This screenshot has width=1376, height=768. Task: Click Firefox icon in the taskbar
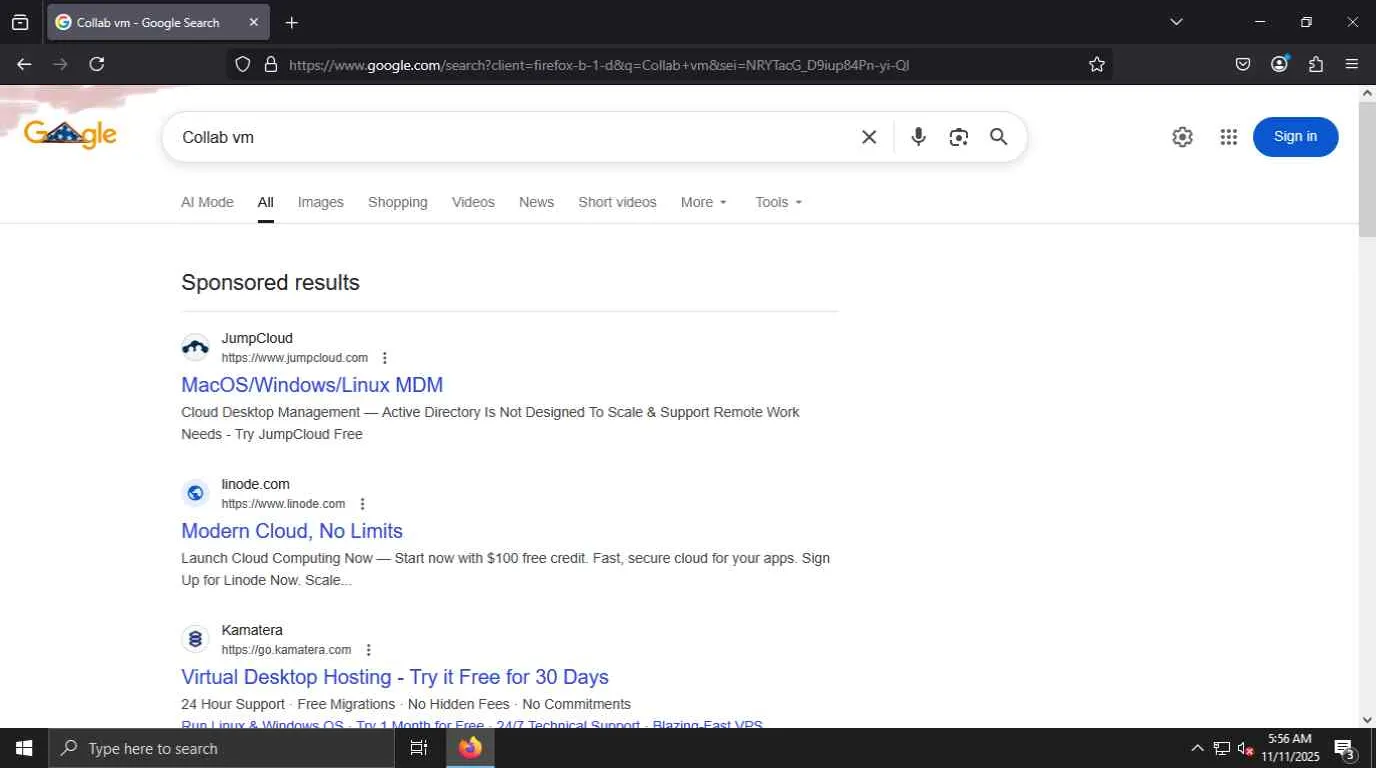pyautogui.click(x=470, y=748)
